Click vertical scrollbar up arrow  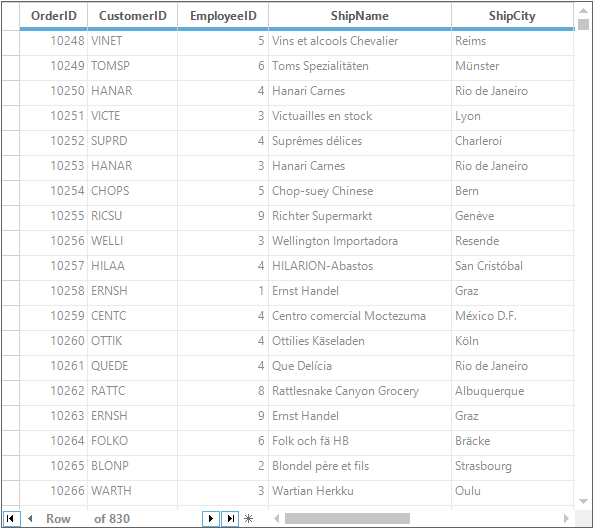pyautogui.click(x=583, y=11)
